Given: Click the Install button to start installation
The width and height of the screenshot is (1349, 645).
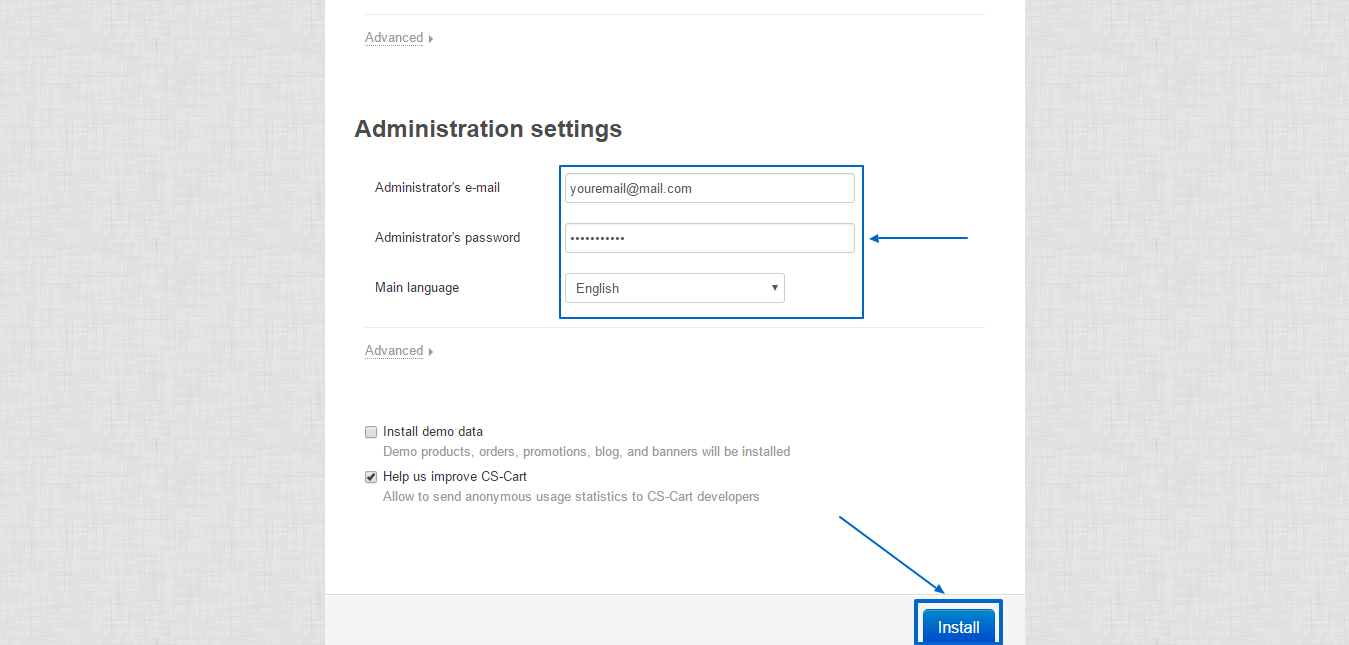Looking at the screenshot, I should pyautogui.click(x=958, y=626).
